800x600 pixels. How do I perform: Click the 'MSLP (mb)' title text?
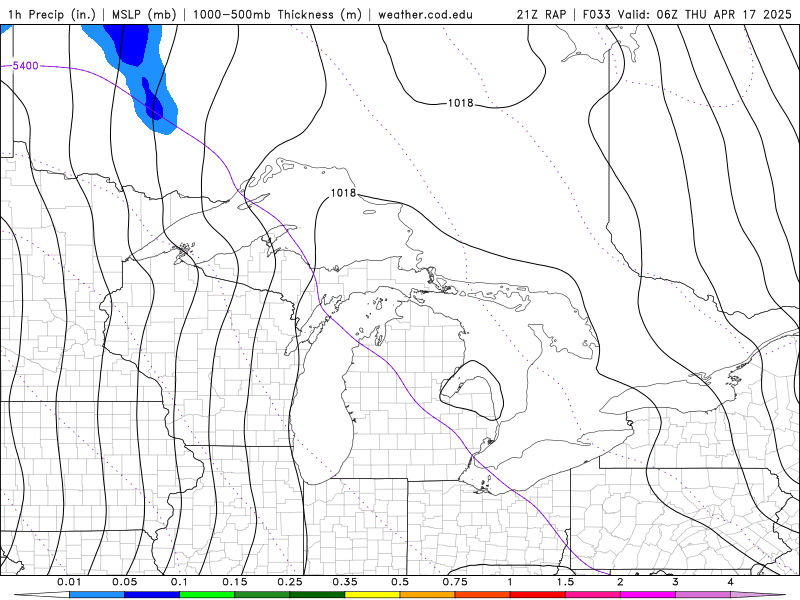click(x=144, y=14)
